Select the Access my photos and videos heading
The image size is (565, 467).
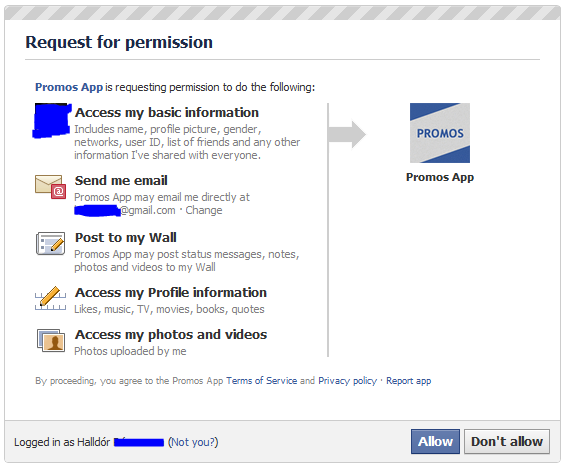pyautogui.click(x=171, y=335)
